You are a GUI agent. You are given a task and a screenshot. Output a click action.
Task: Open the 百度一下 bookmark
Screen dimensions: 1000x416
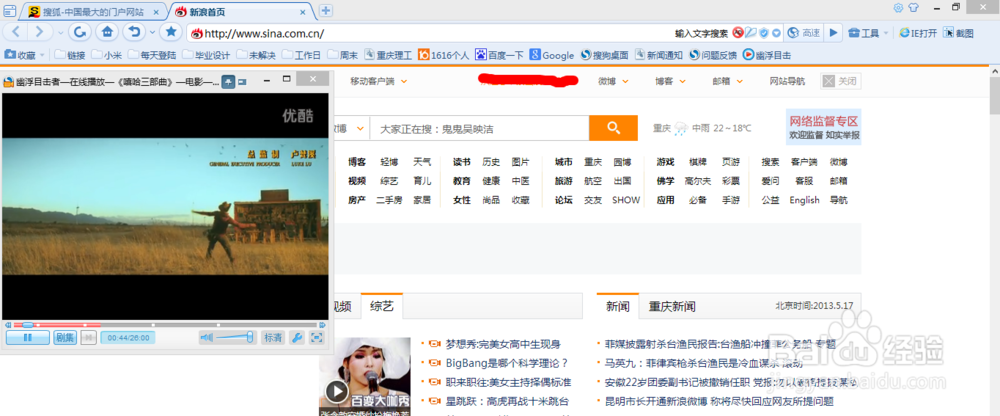coord(500,56)
